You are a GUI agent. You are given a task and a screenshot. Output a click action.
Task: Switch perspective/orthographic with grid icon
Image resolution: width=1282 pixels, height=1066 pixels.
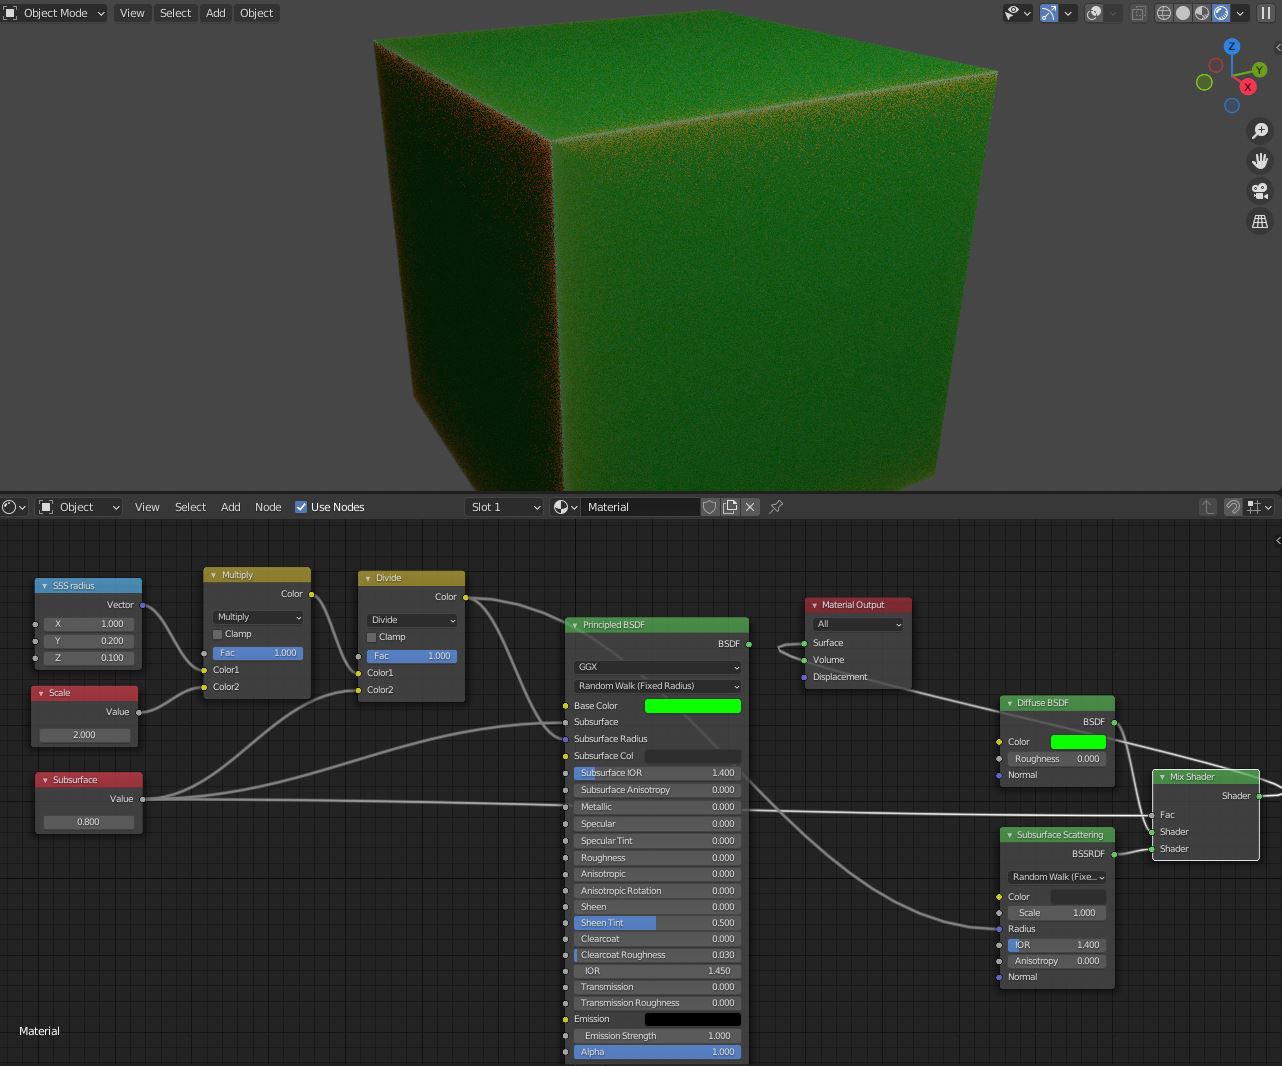tap(1260, 221)
